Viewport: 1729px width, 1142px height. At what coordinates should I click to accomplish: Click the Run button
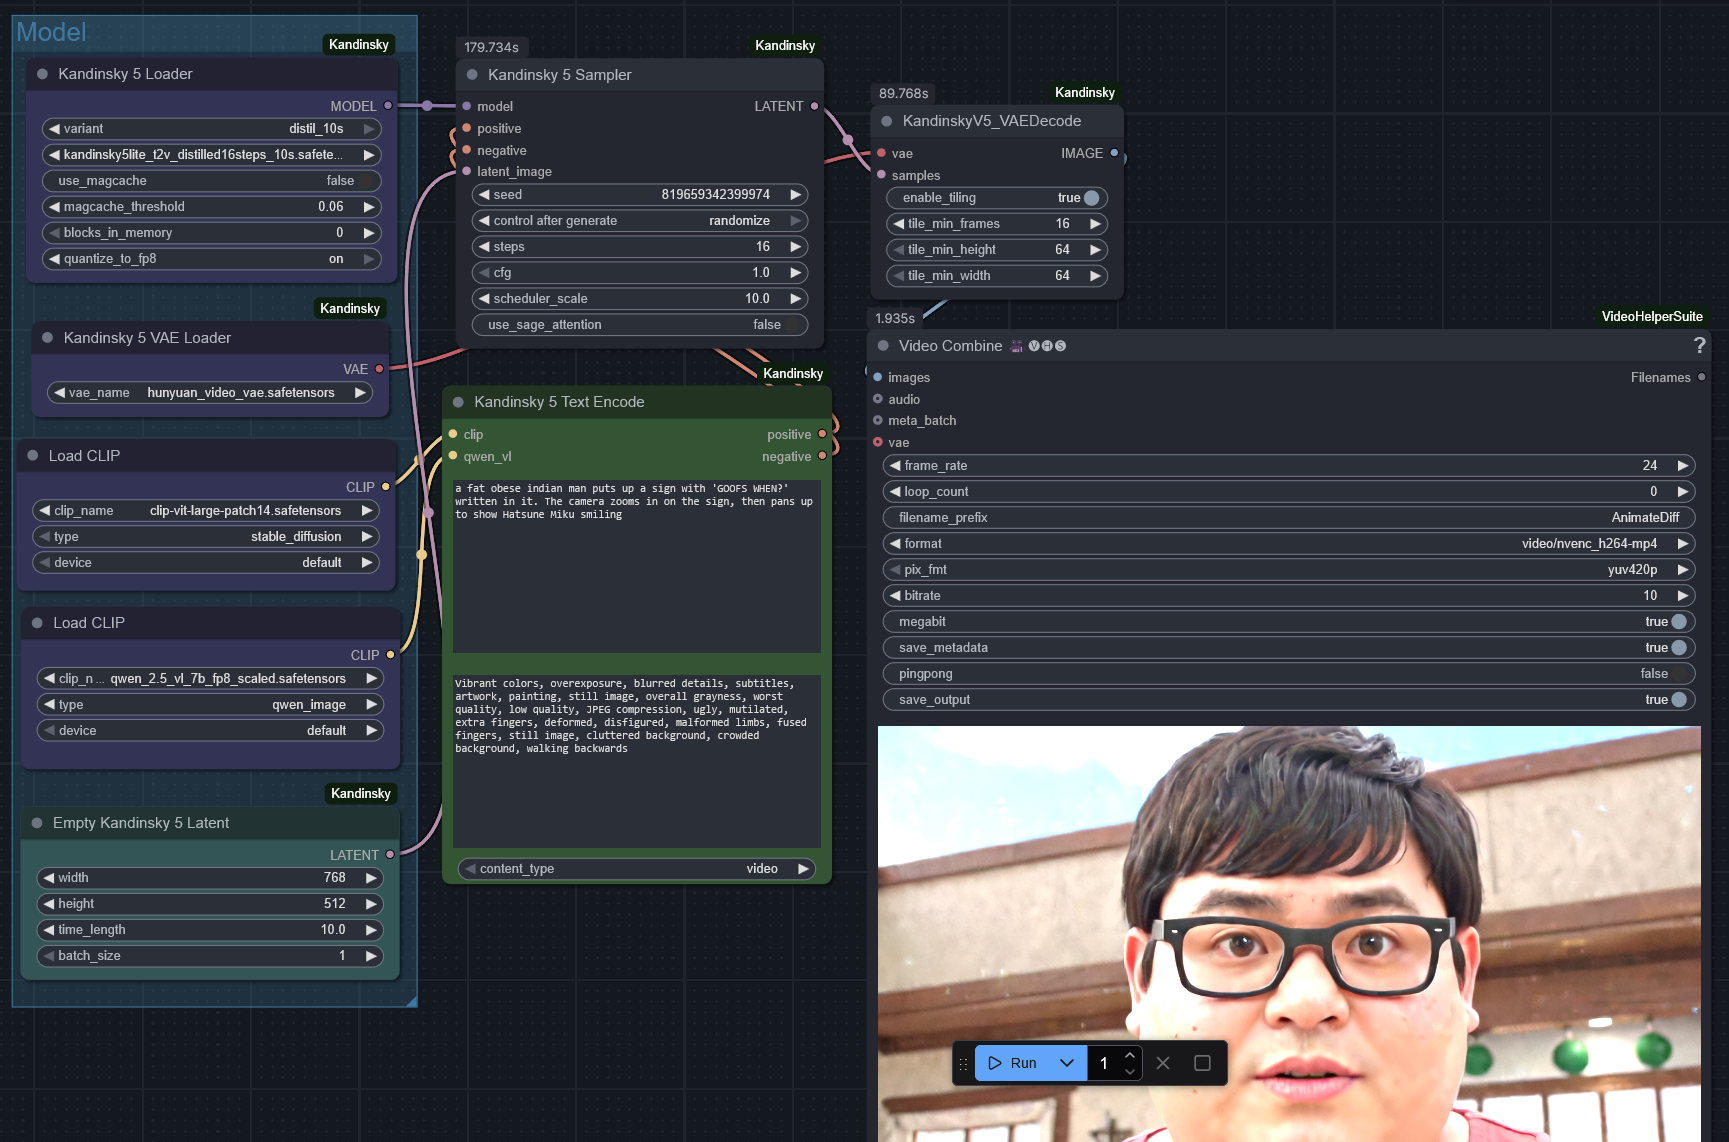point(1013,1063)
